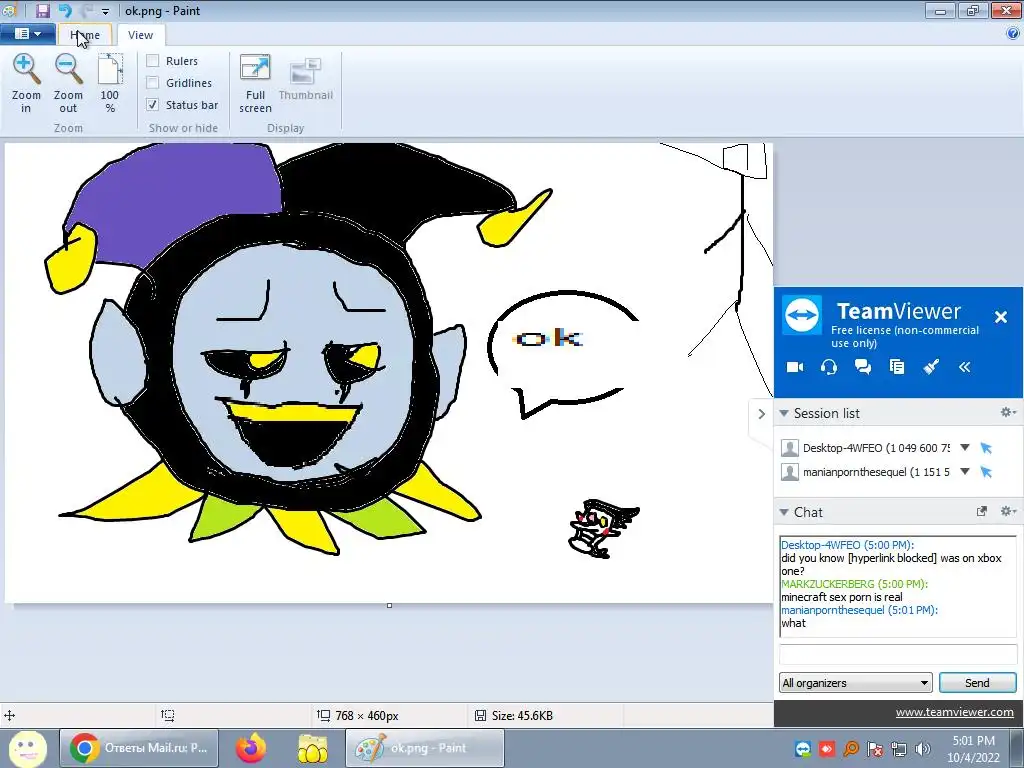
Task: Click the Undo arrow in quick access toolbar
Action: coord(65,10)
